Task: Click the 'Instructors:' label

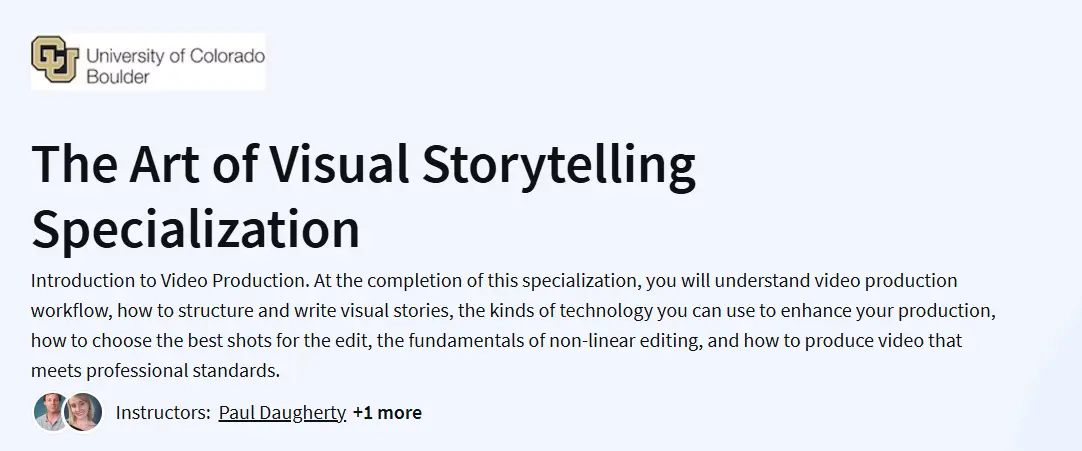Action: point(163,412)
